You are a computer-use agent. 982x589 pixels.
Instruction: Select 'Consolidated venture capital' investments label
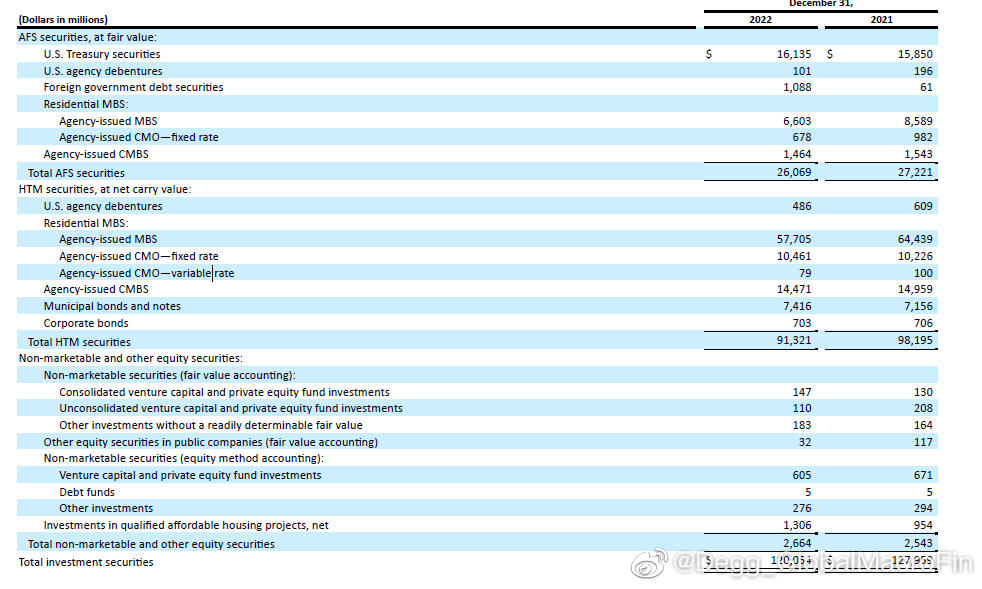pos(224,392)
